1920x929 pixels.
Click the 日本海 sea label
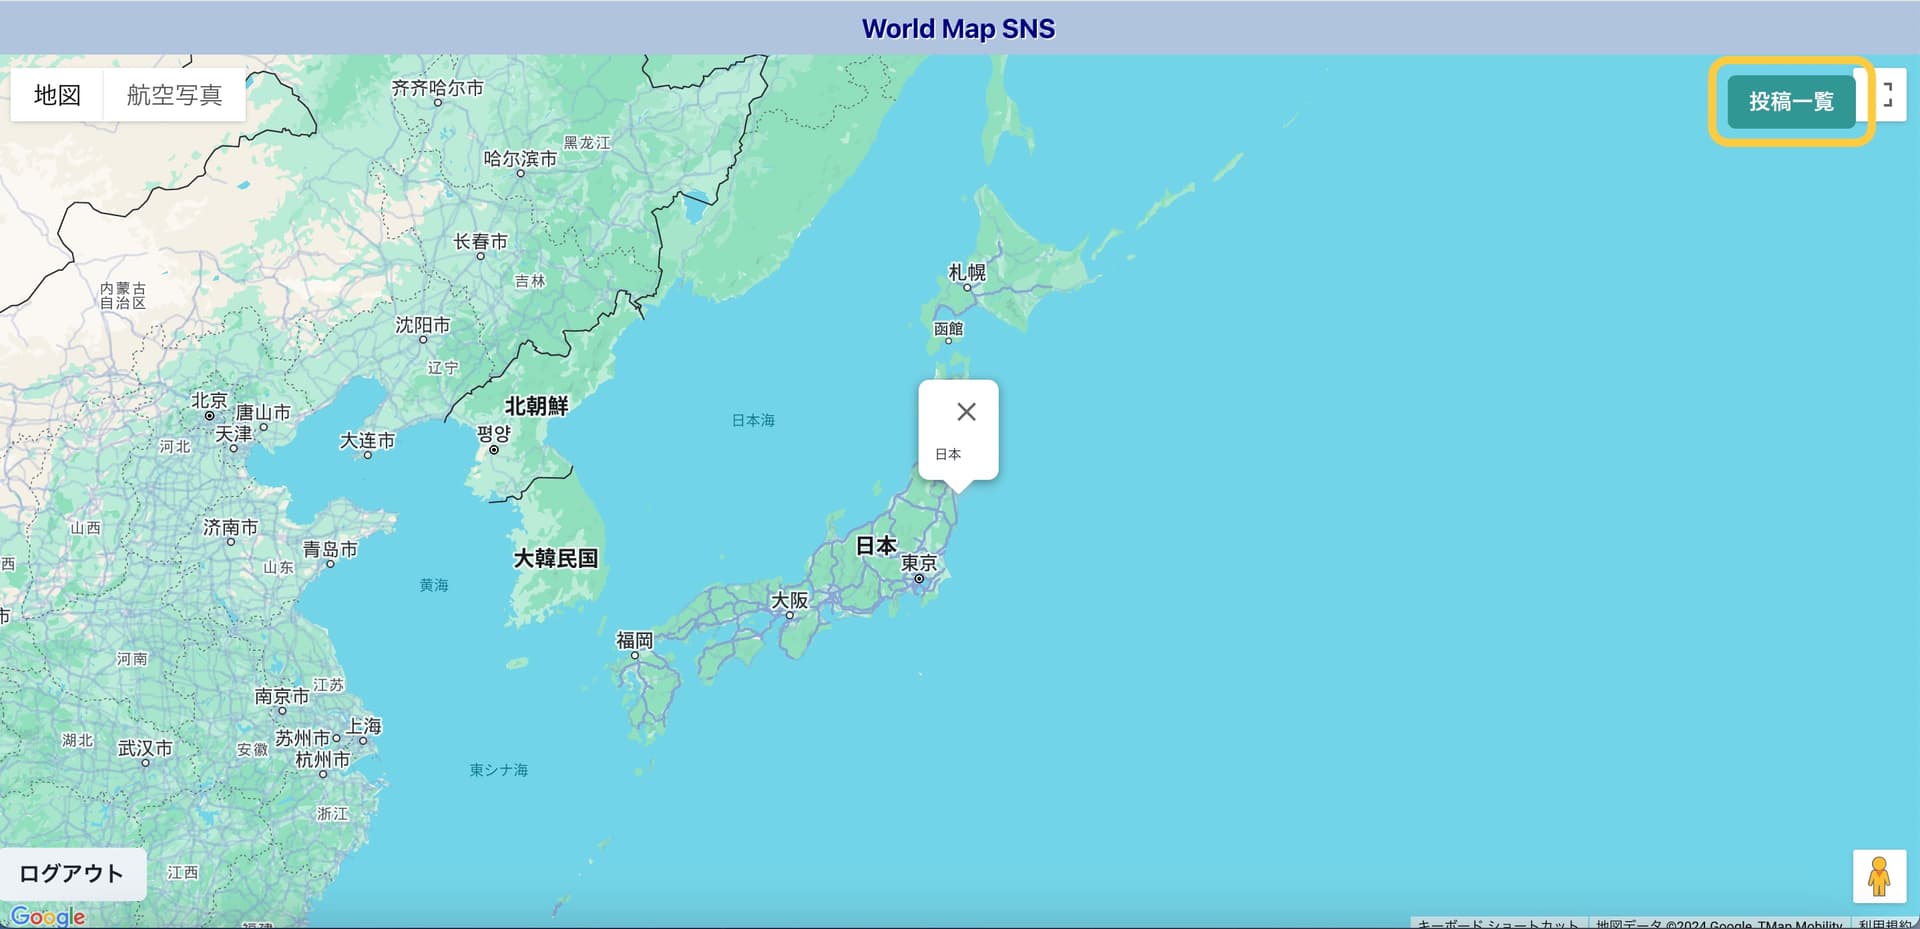(x=753, y=420)
